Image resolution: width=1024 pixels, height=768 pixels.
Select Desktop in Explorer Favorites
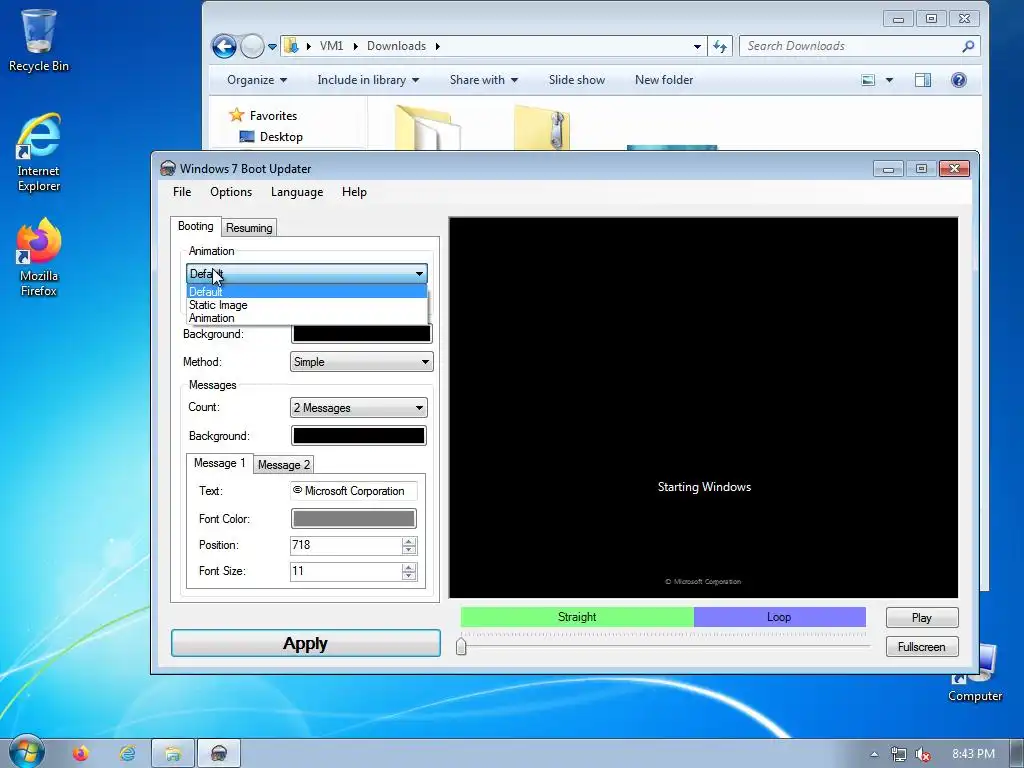tap(281, 136)
